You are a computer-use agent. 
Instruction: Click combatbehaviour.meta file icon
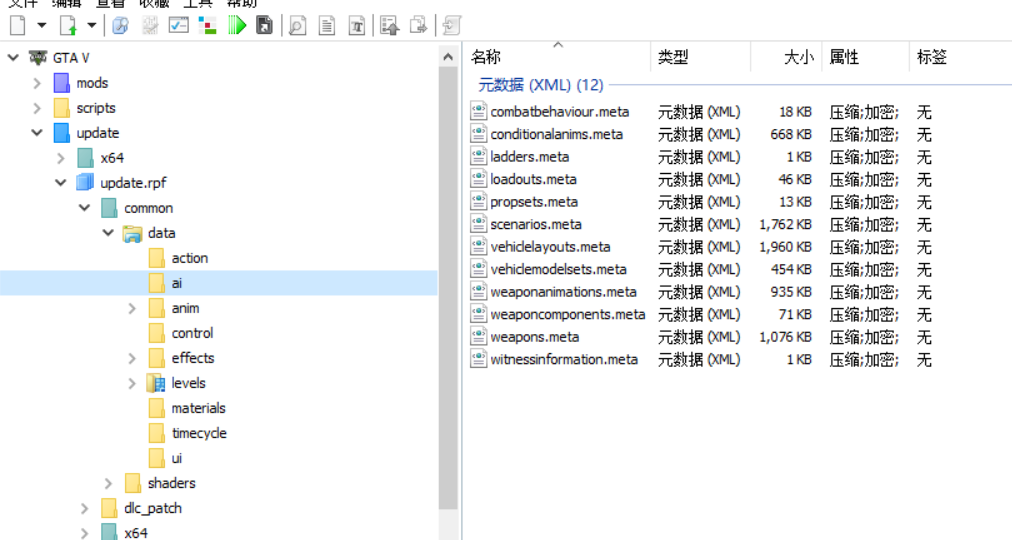(478, 112)
